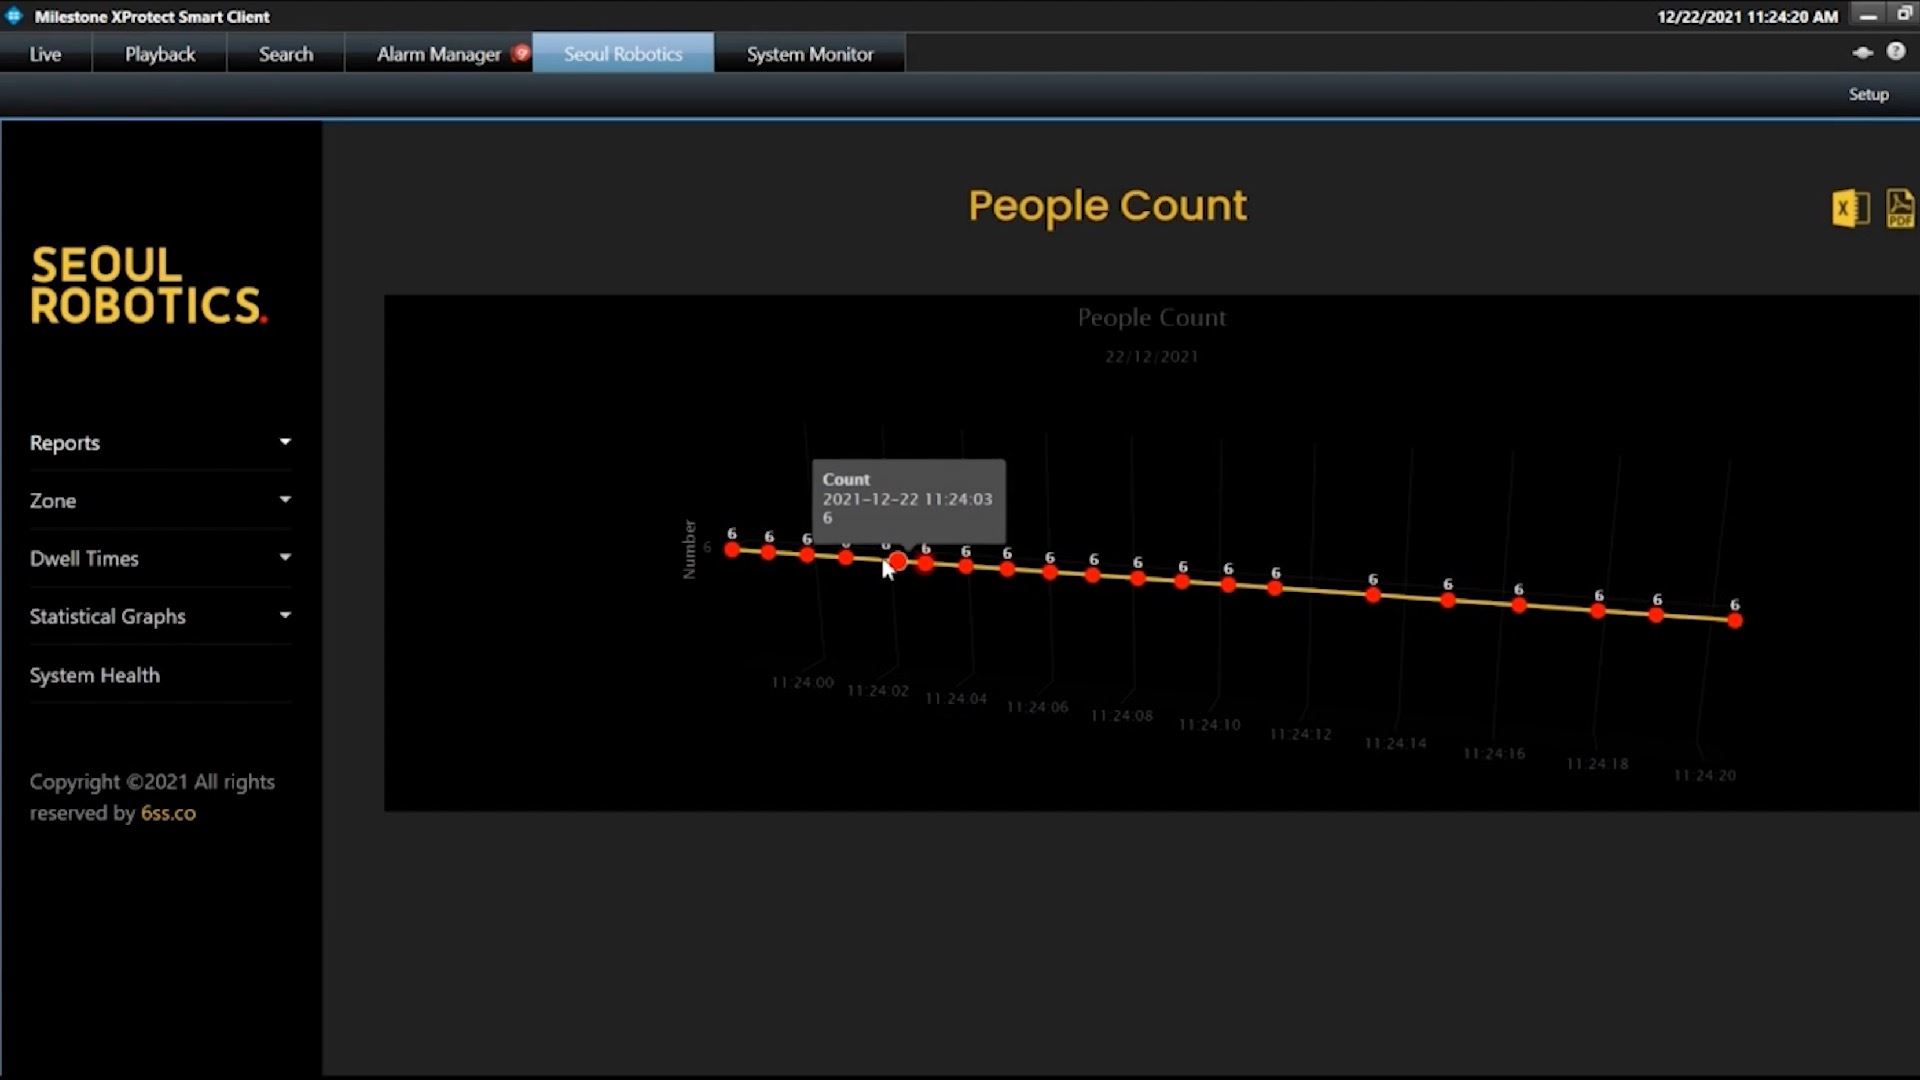
Task: Open the Reports menu label
Action: tap(65, 443)
